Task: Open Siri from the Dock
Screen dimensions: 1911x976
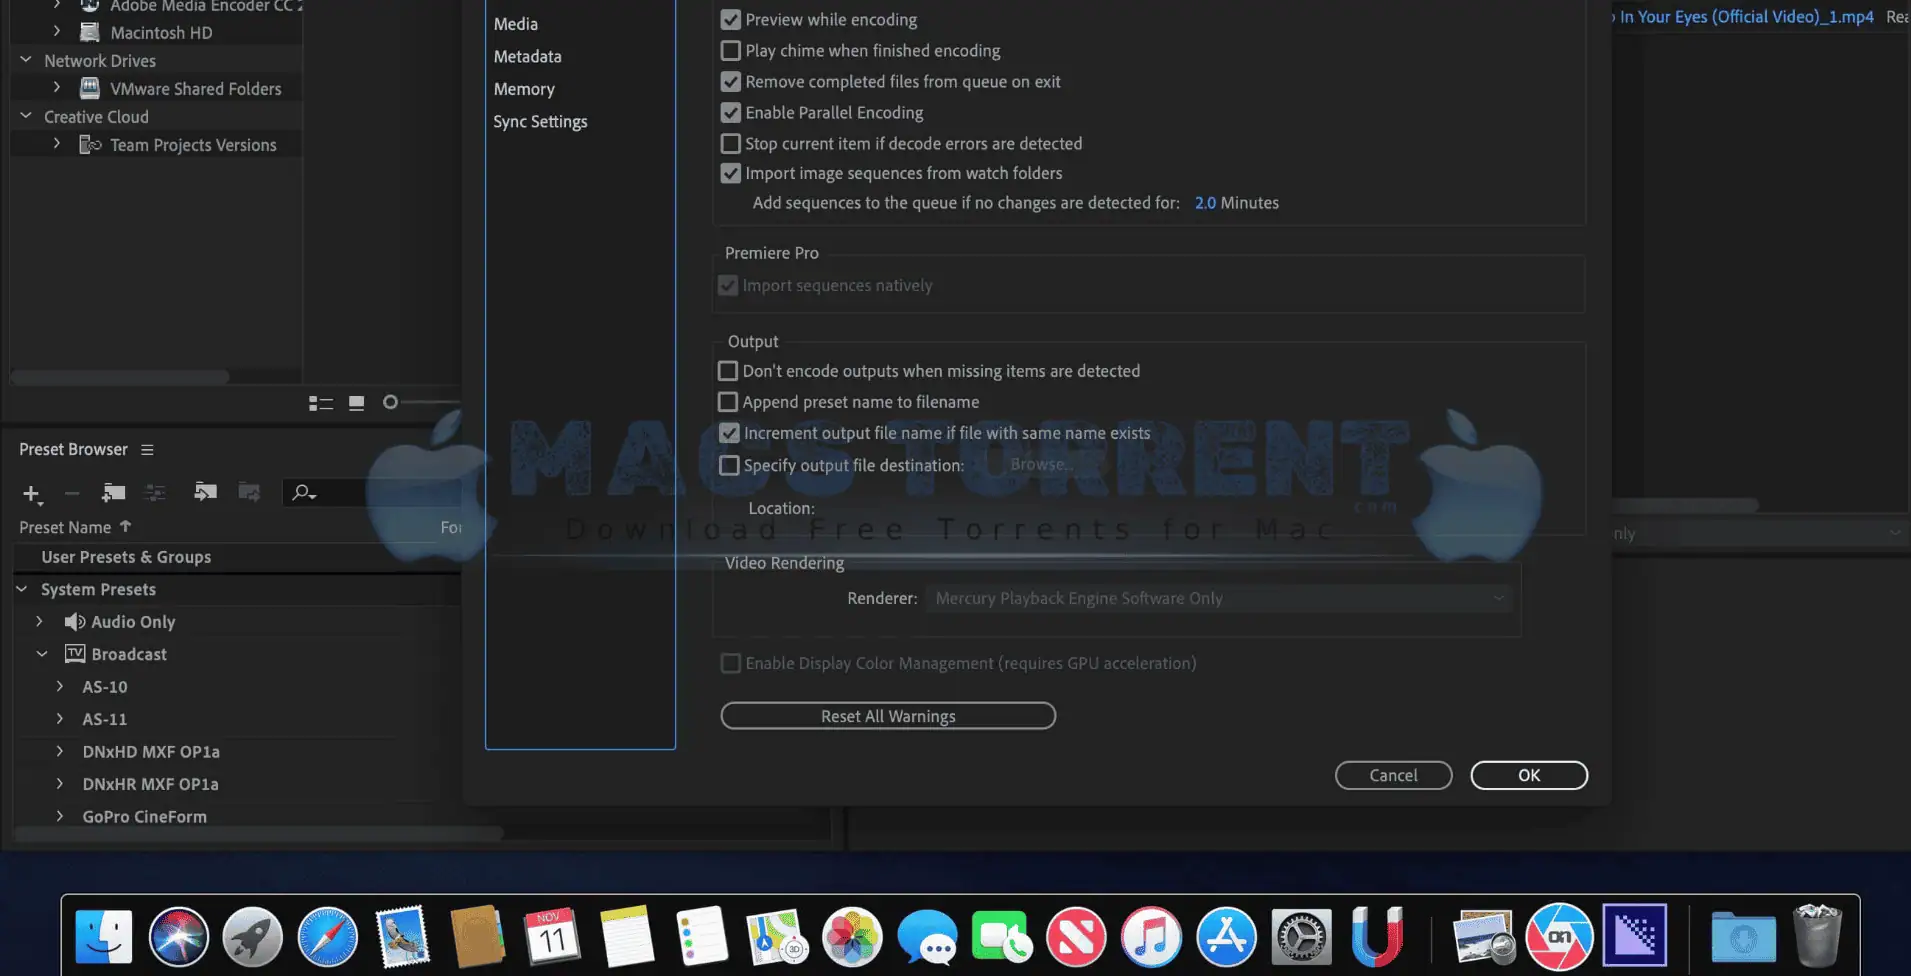Action: (178, 937)
